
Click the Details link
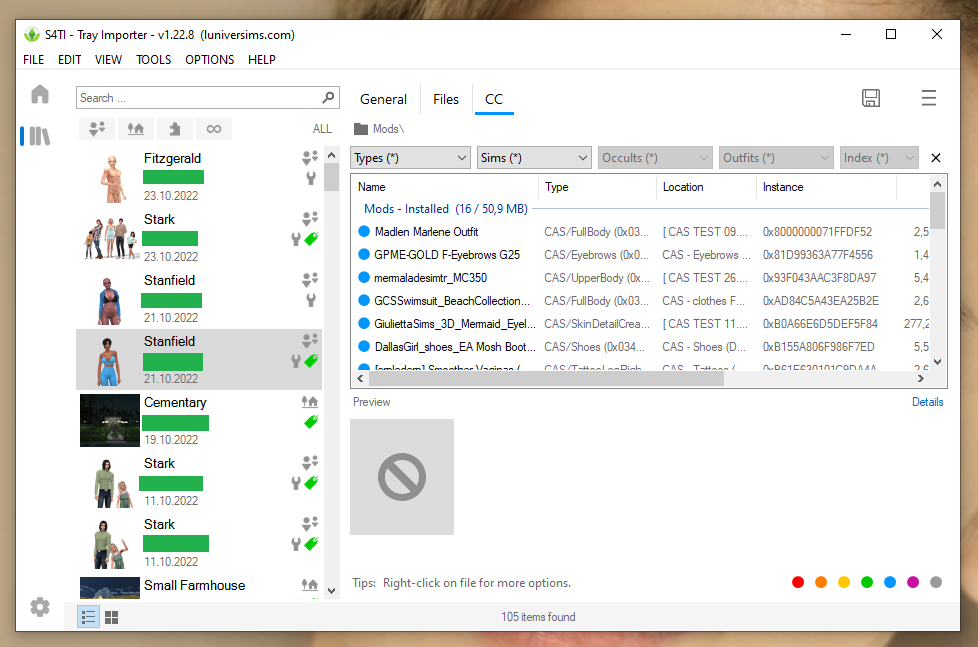tap(927, 402)
